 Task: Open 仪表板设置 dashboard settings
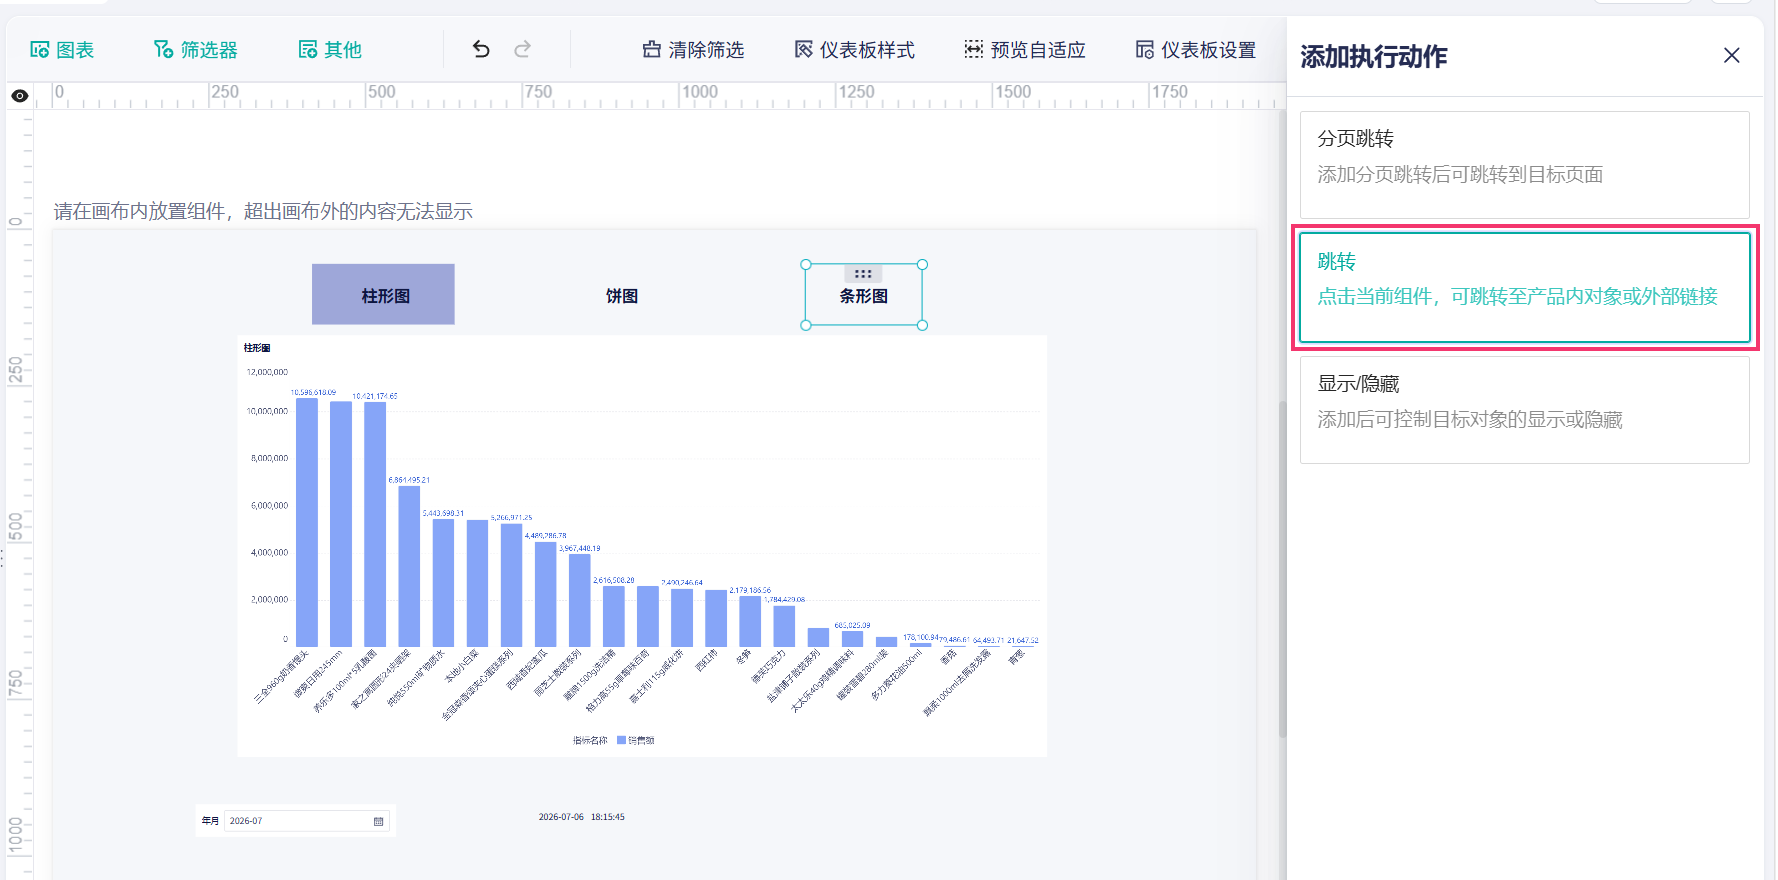[1195, 50]
